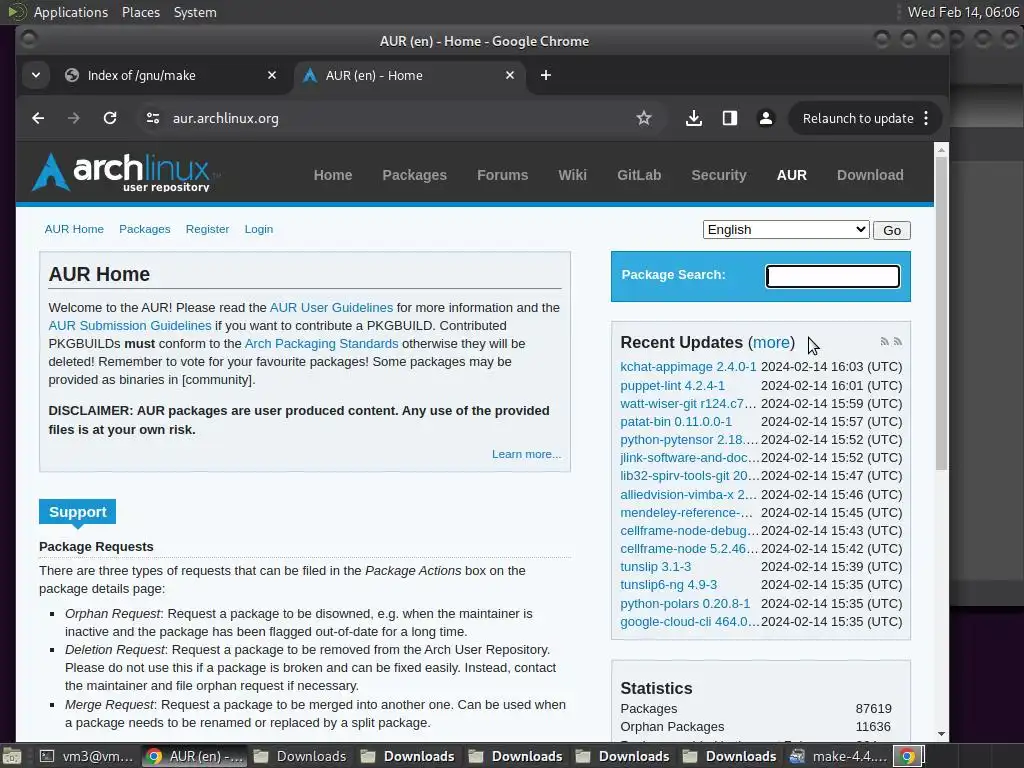The height and width of the screenshot is (768, 1024).
Task: Open the Security nav item
Action: 719,175
